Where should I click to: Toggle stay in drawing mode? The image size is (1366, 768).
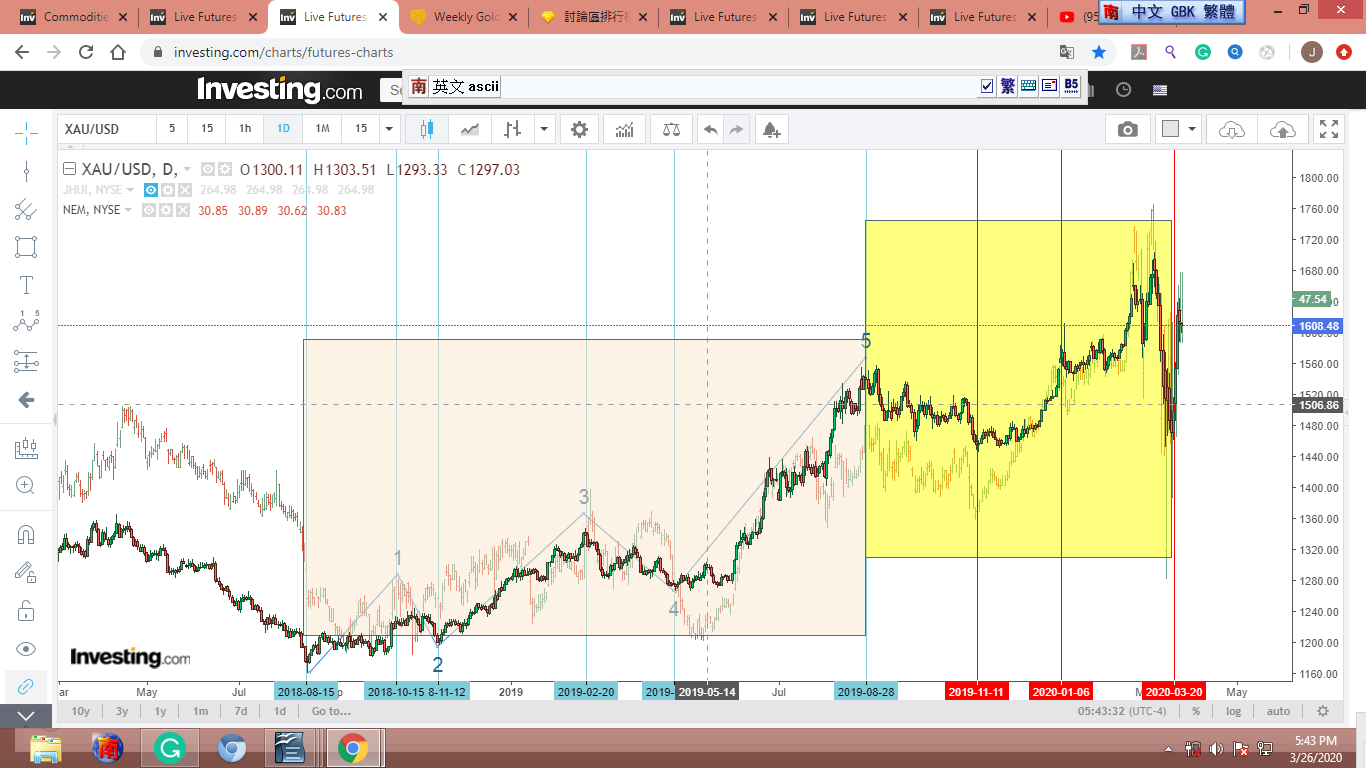26,572
